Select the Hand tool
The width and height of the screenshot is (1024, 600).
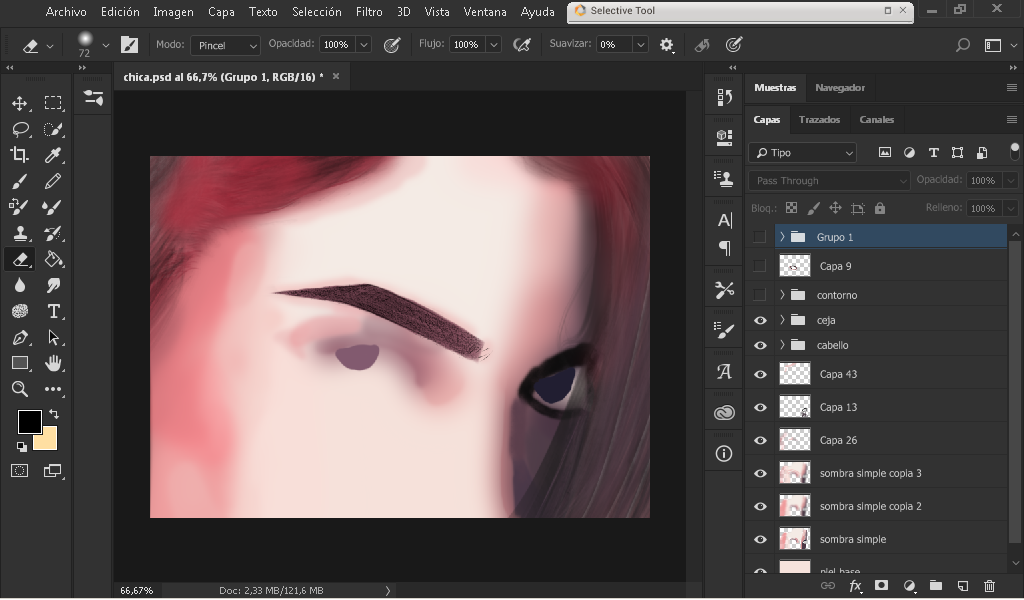coord(54,363)
